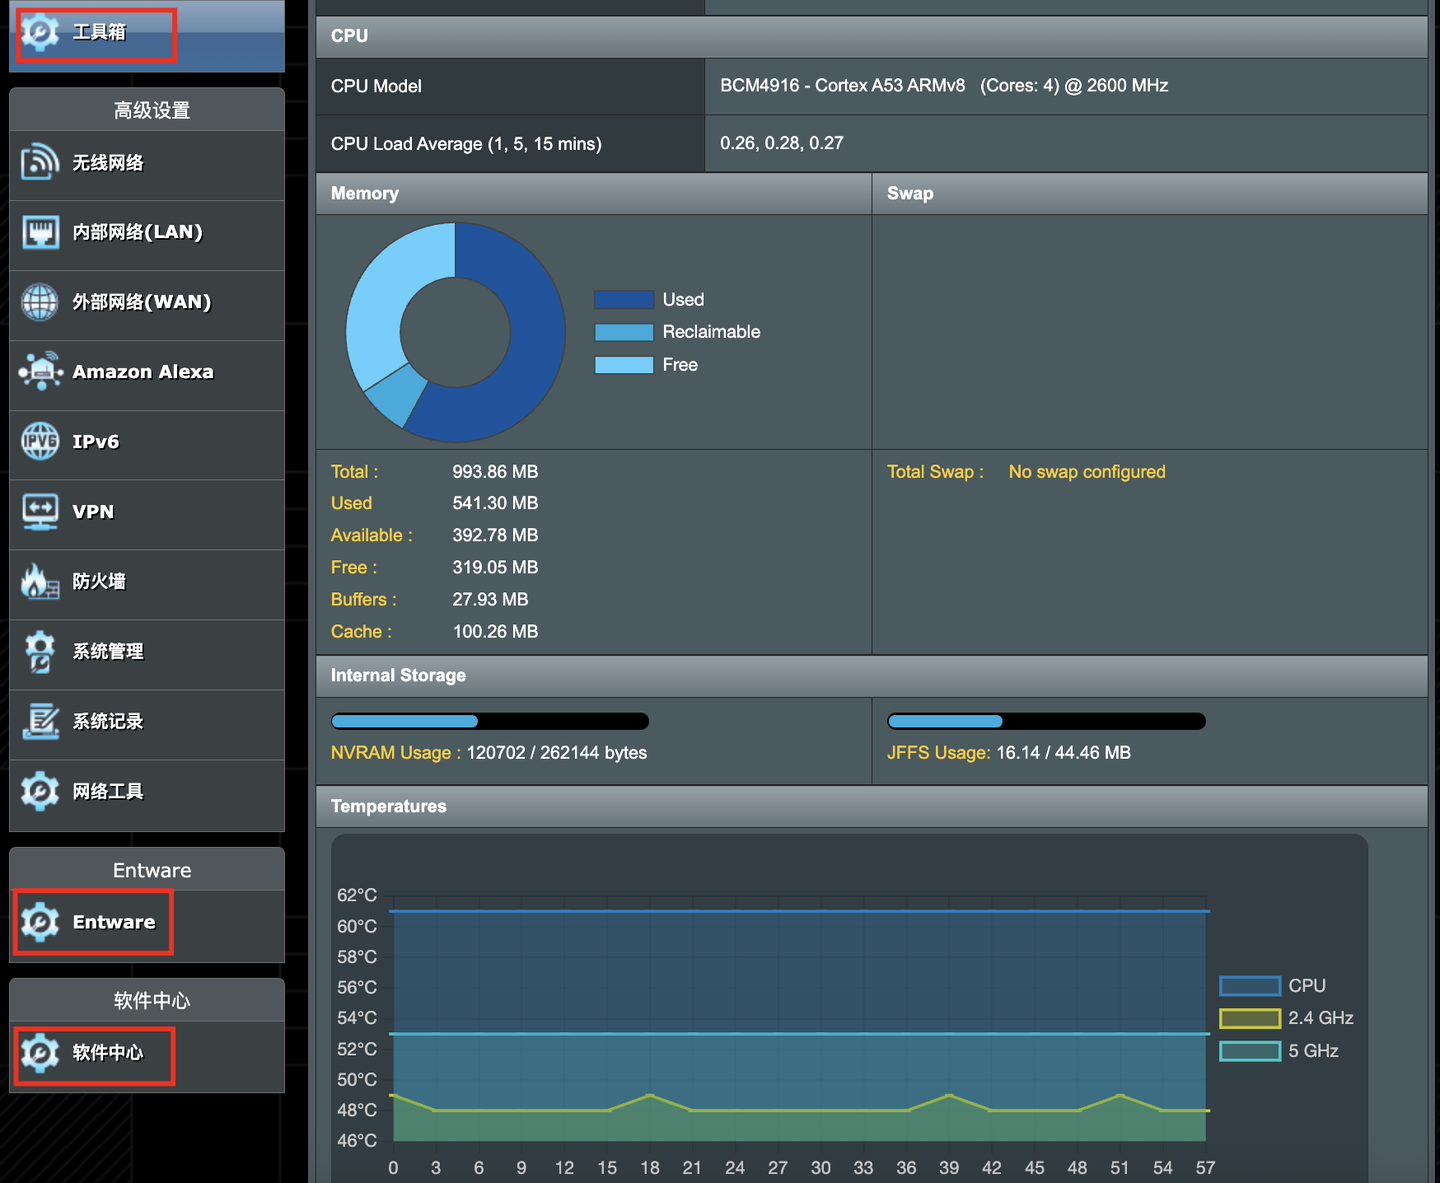Toggle the CPU temperature legend swatch

pyautogui.click(x=1250, y=986)
